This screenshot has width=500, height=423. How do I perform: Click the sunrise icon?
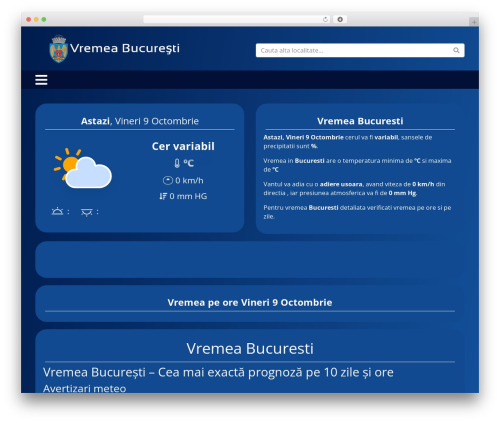[57, 211]
